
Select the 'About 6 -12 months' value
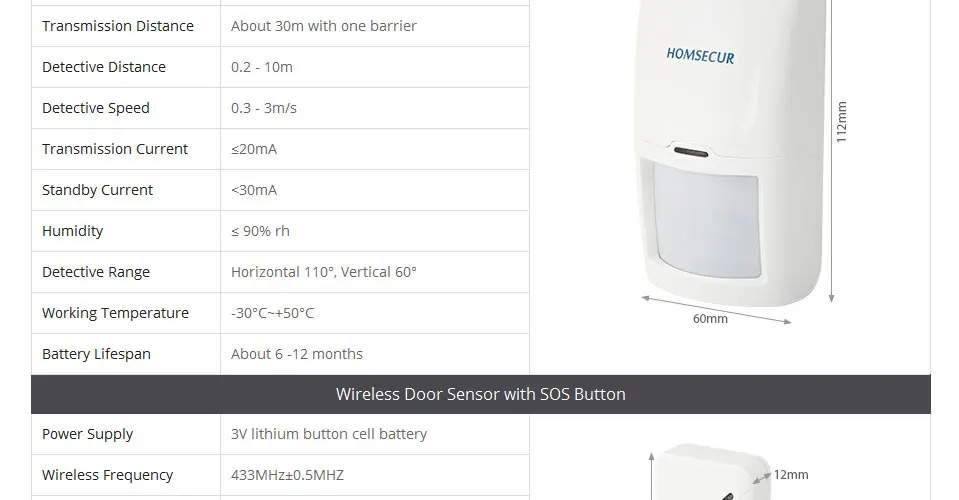coord(297,353)
